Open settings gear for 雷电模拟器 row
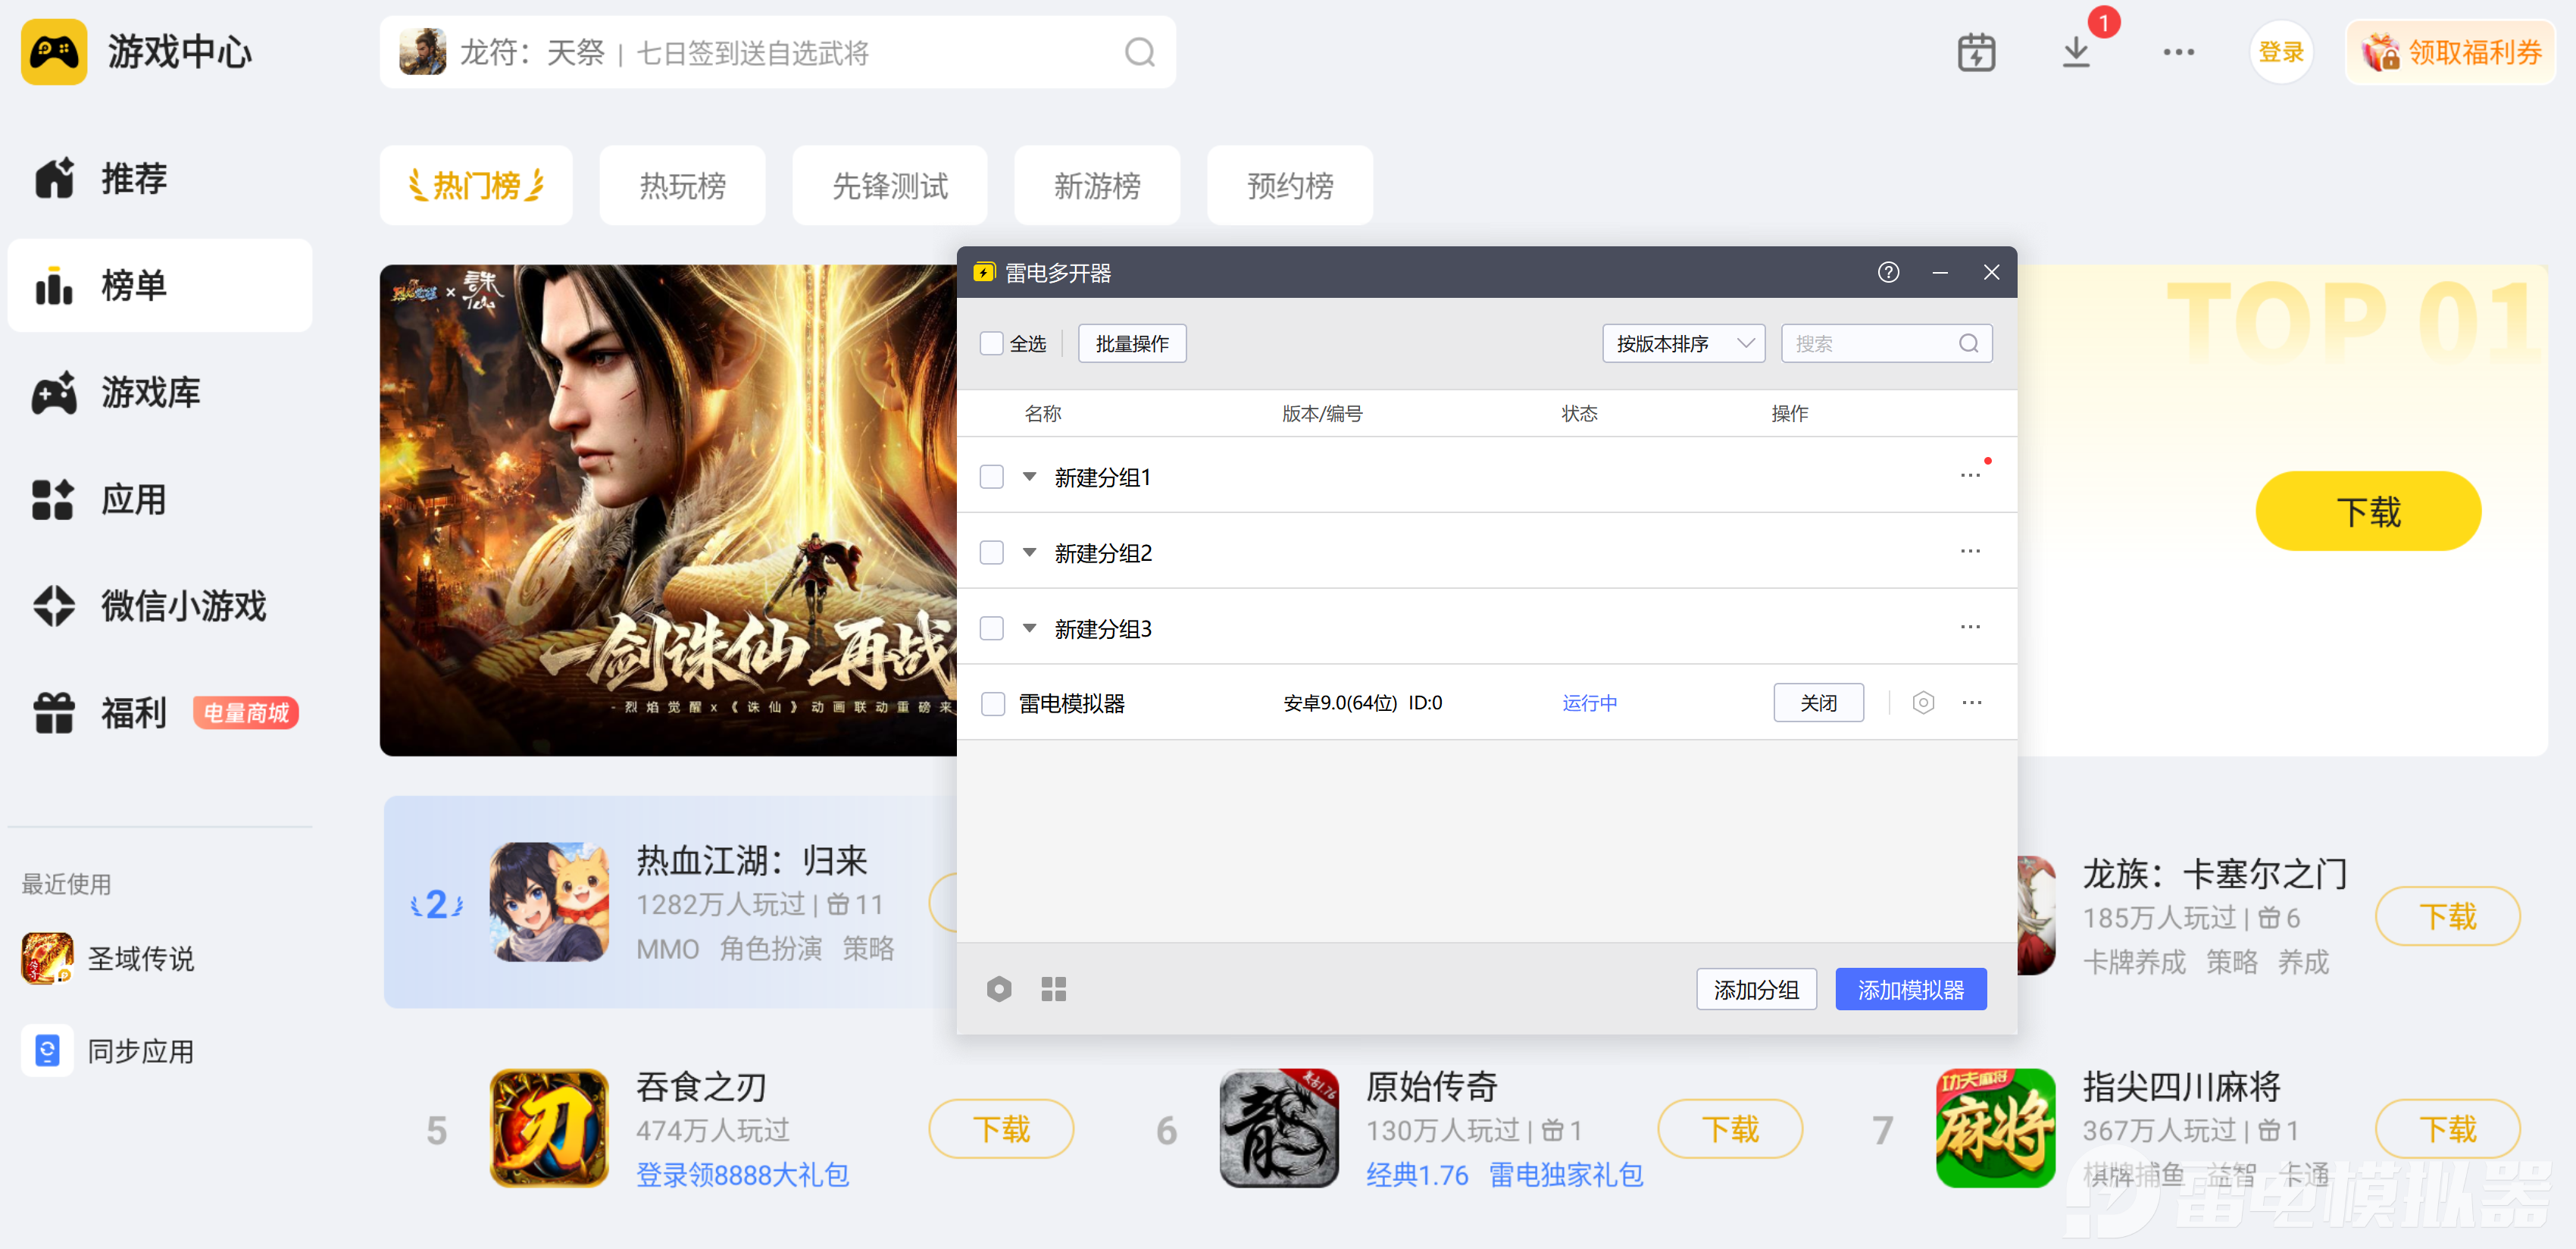This screenshot has width=2576, height=1249. [x=1922, y=703]
